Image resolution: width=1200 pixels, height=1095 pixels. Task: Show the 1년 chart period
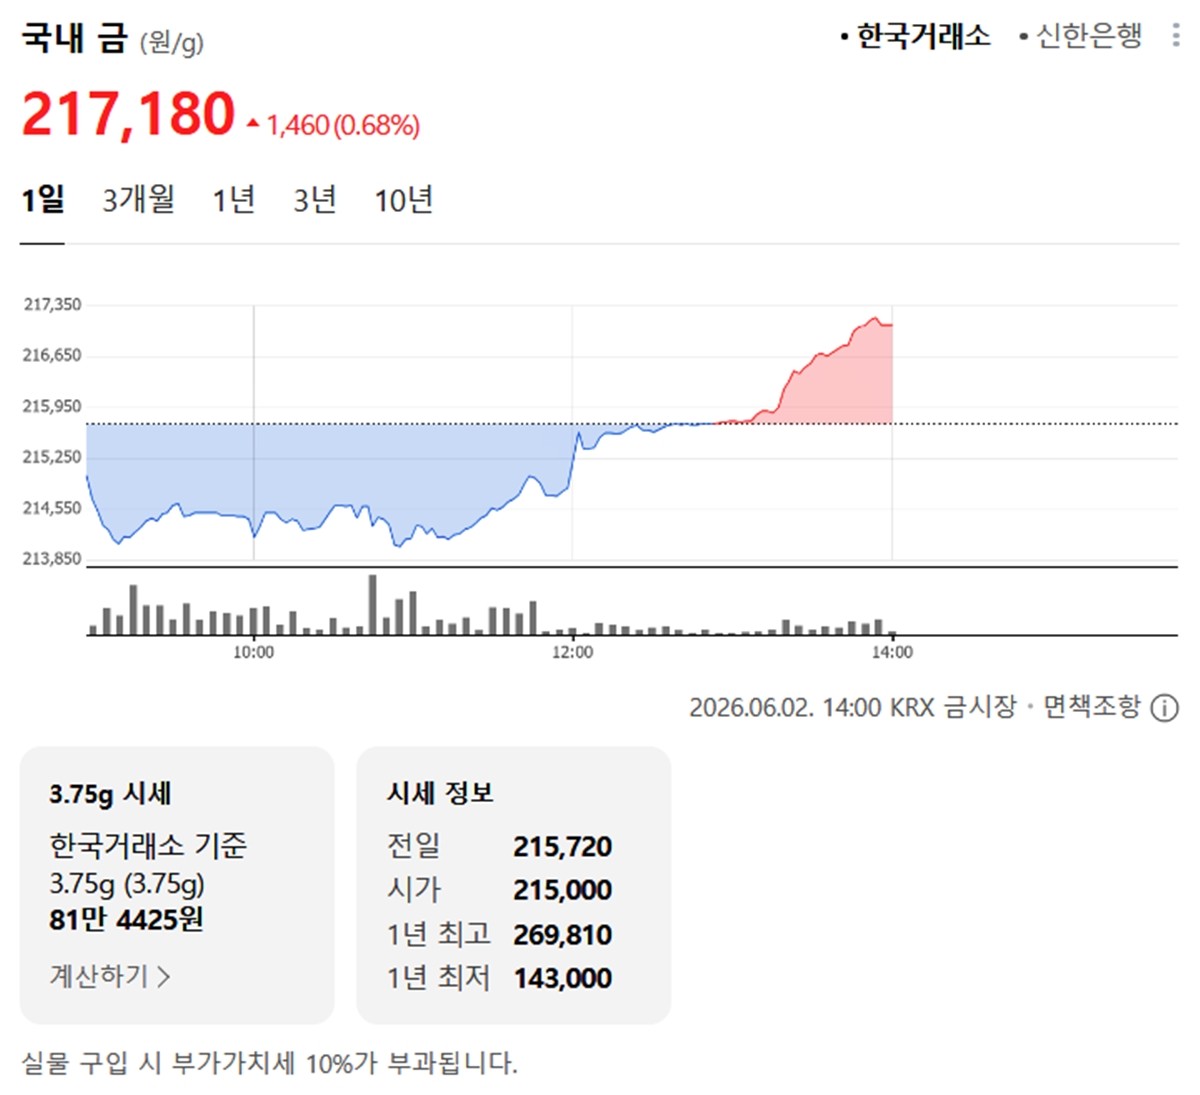click(x=233, y=199)
